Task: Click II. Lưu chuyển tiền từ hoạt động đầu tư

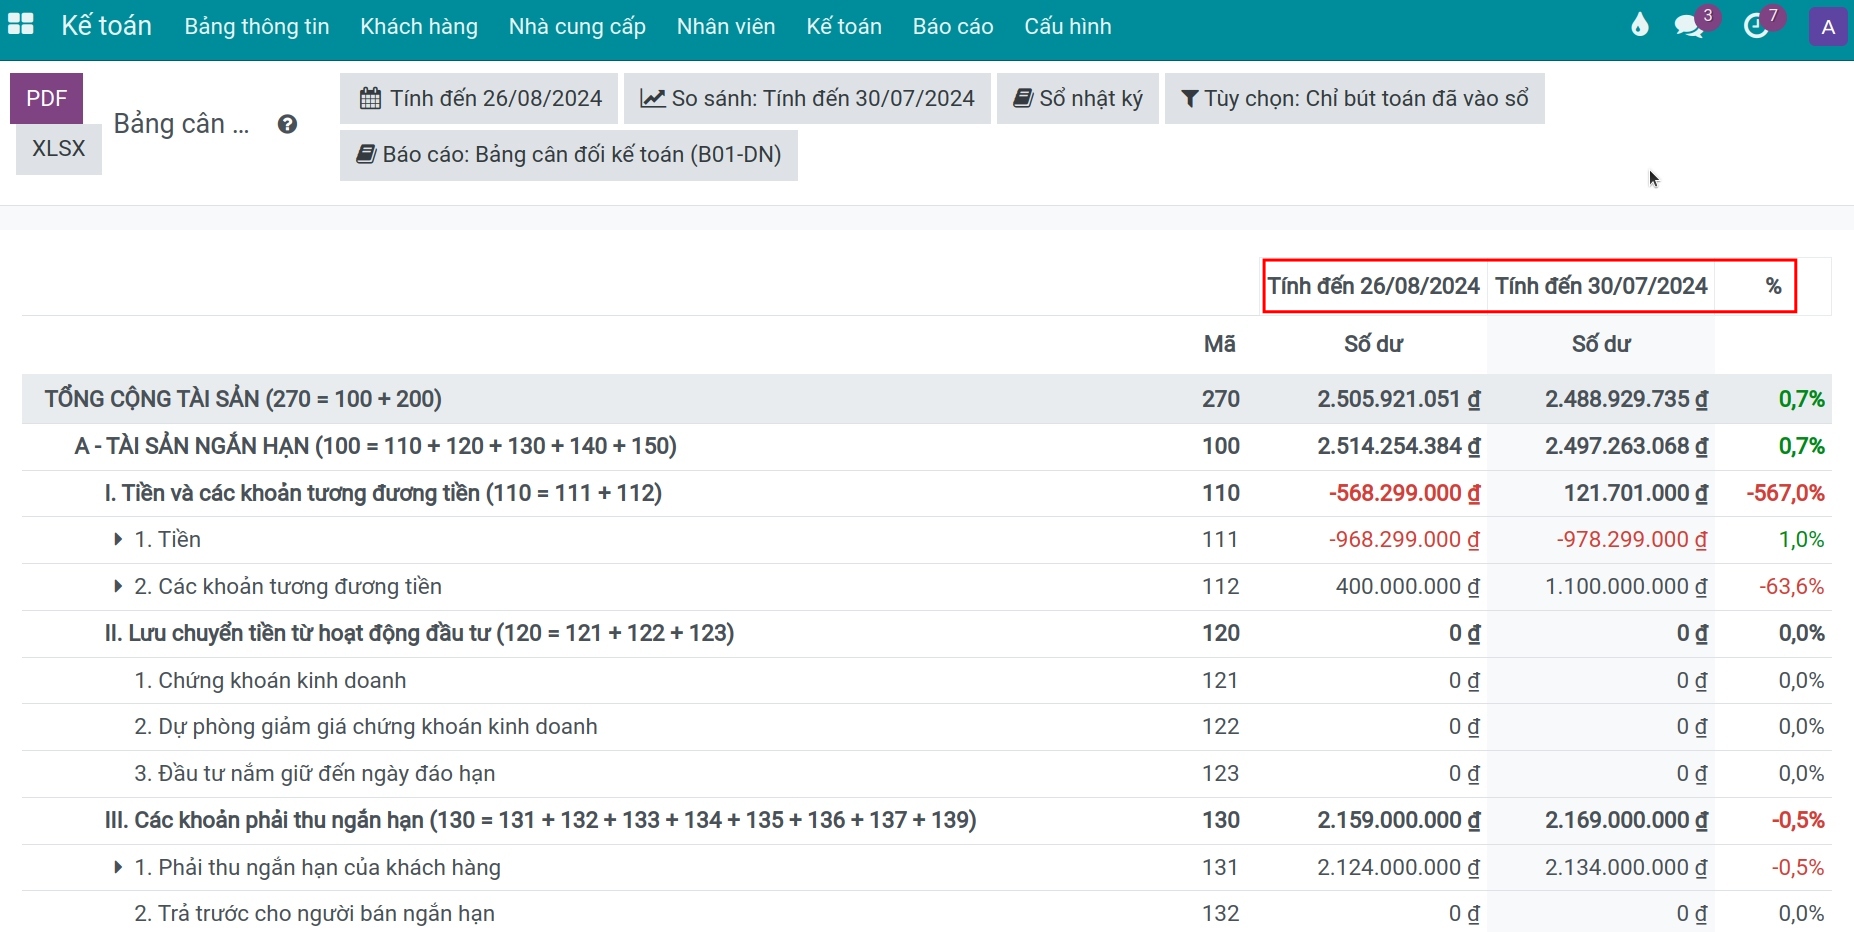Action: 419,633
